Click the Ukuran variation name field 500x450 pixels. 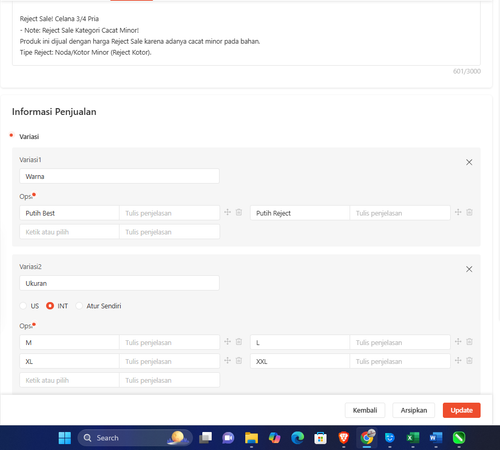pos(119,283)
